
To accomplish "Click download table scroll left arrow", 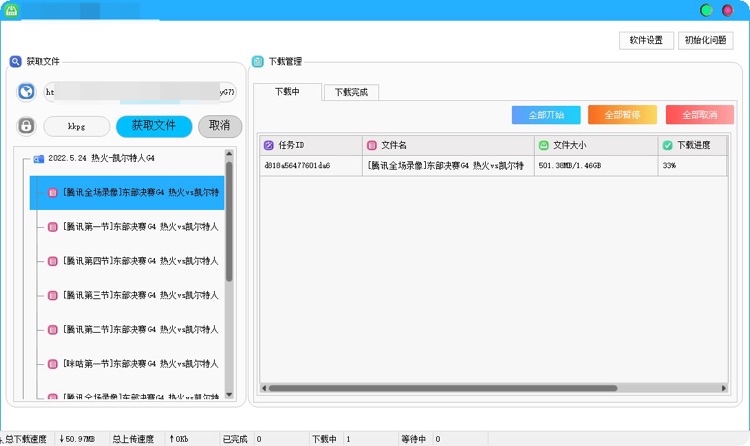I will [x=264, y=388].
